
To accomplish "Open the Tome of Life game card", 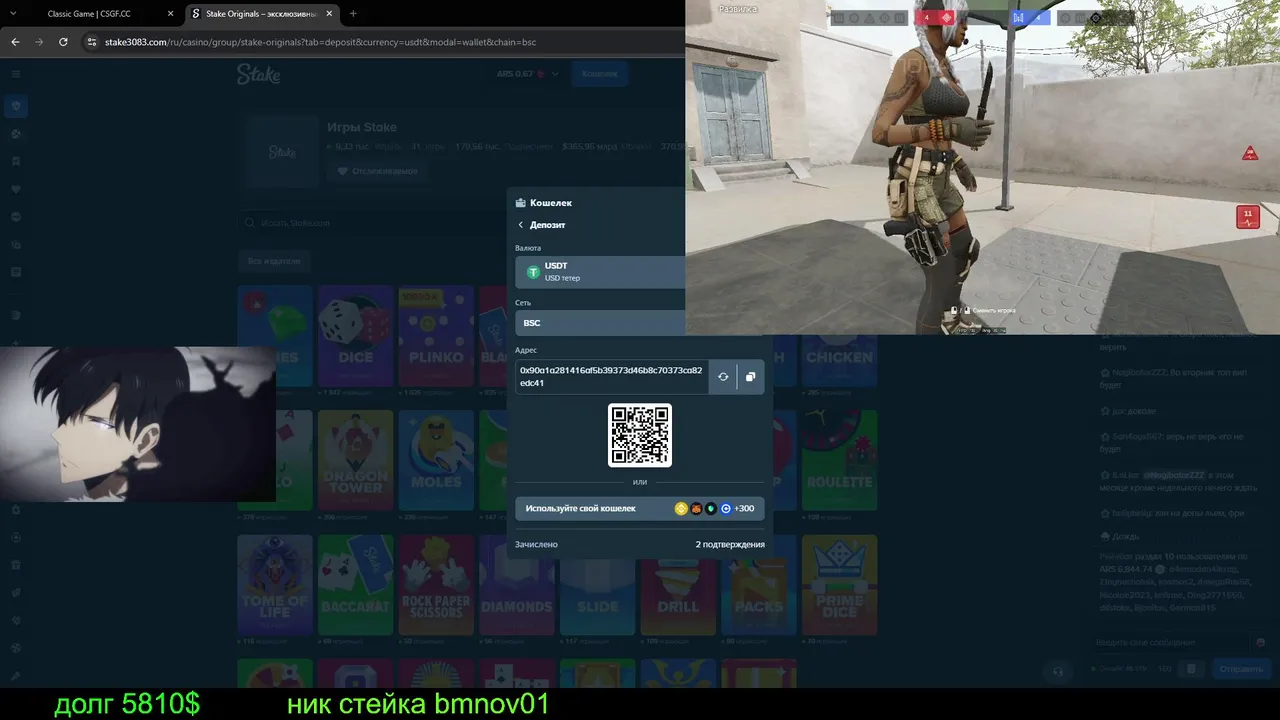I will 275,585.
